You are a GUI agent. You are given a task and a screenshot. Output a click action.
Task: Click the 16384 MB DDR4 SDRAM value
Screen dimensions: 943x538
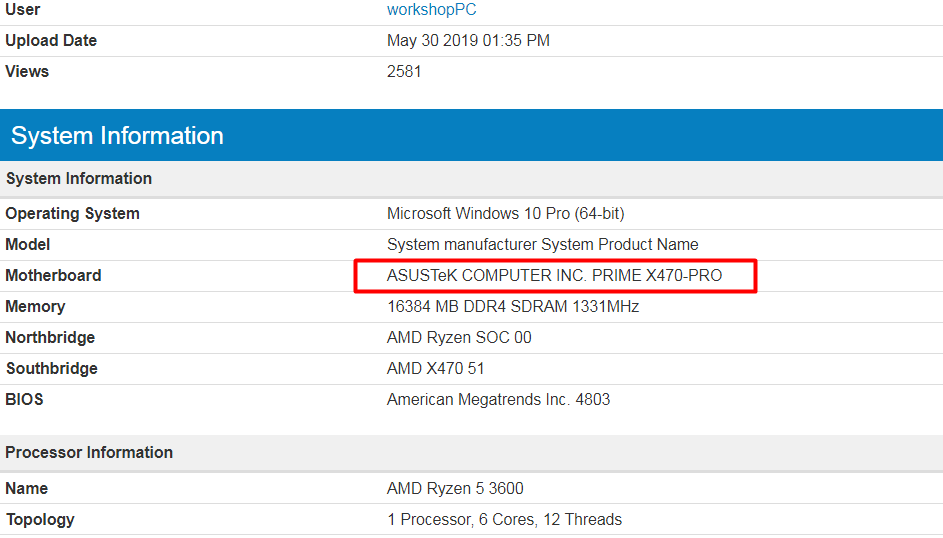tap(512, 307)
